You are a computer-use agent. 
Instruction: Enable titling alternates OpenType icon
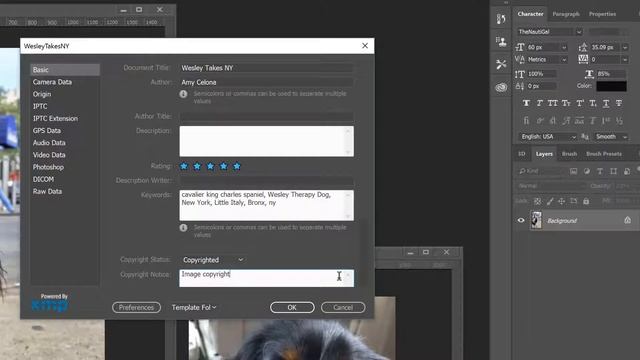tap(593, 120)
